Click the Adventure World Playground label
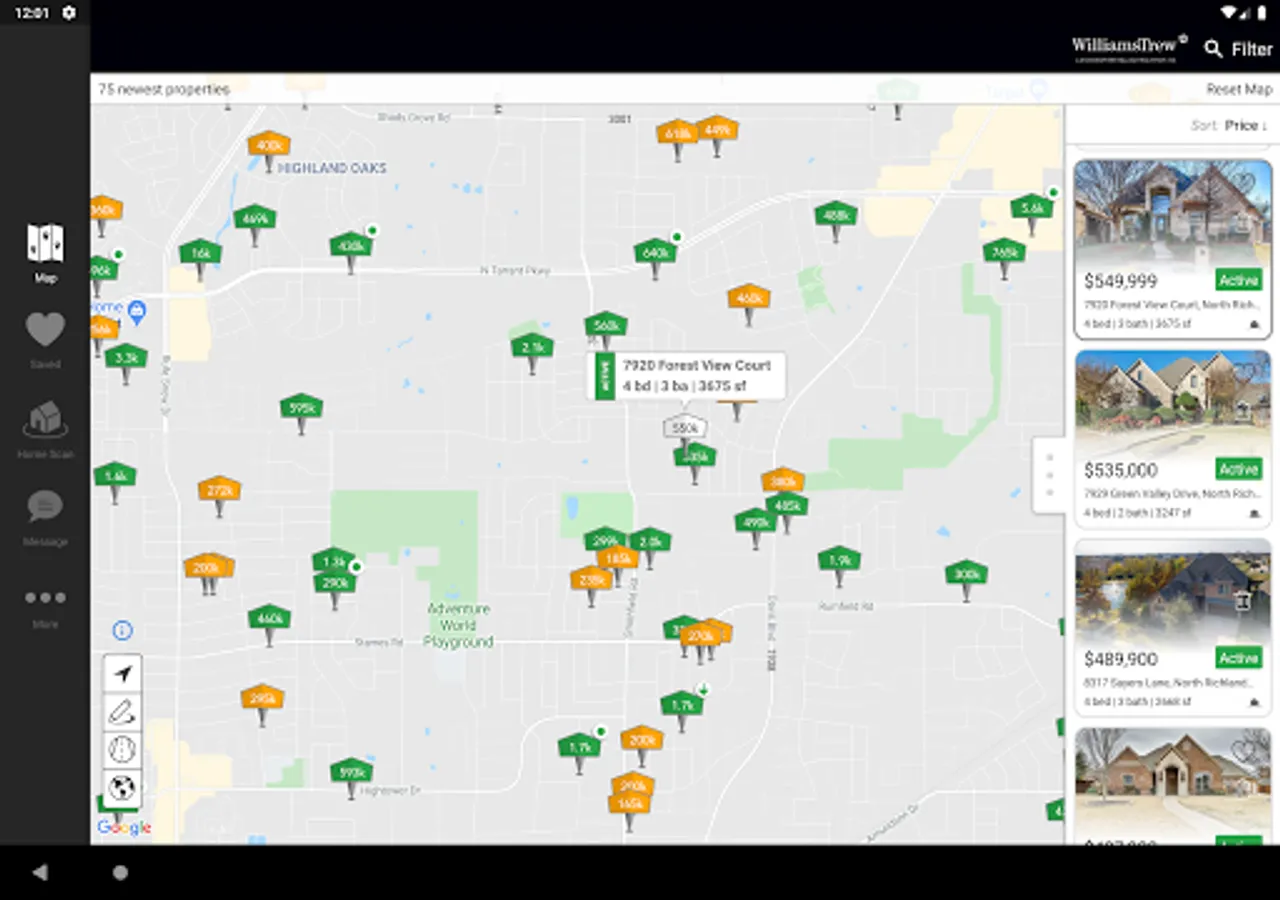 coord(458,625)
